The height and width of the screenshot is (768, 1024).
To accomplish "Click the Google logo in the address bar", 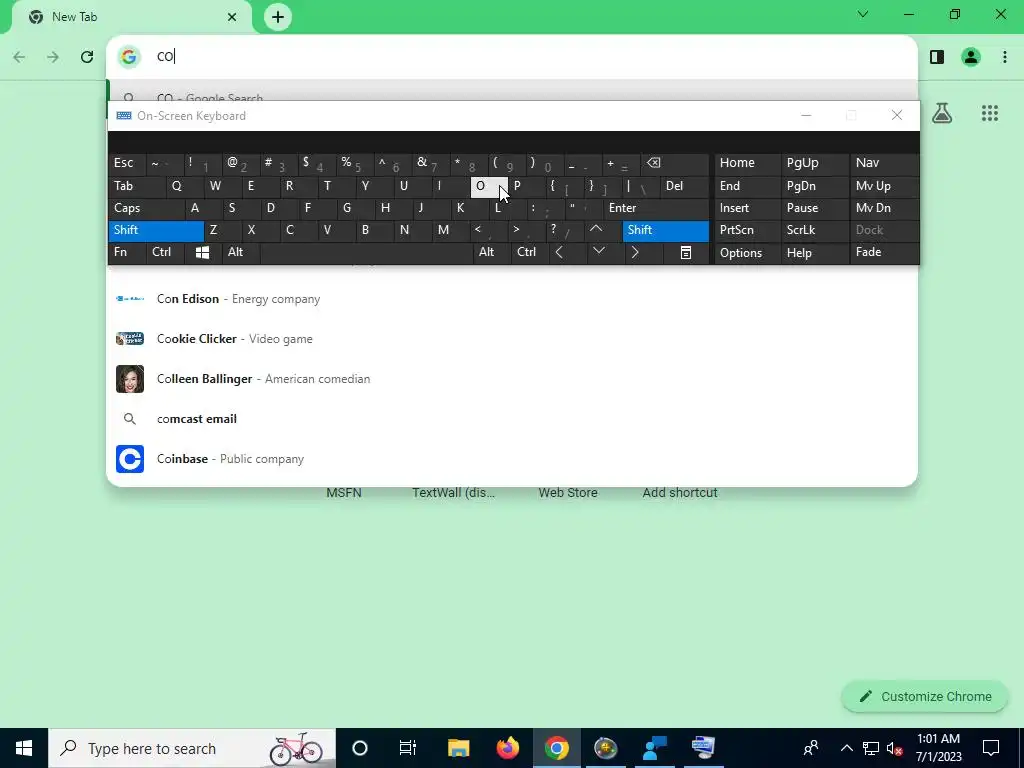I will (x=129, y=57).
